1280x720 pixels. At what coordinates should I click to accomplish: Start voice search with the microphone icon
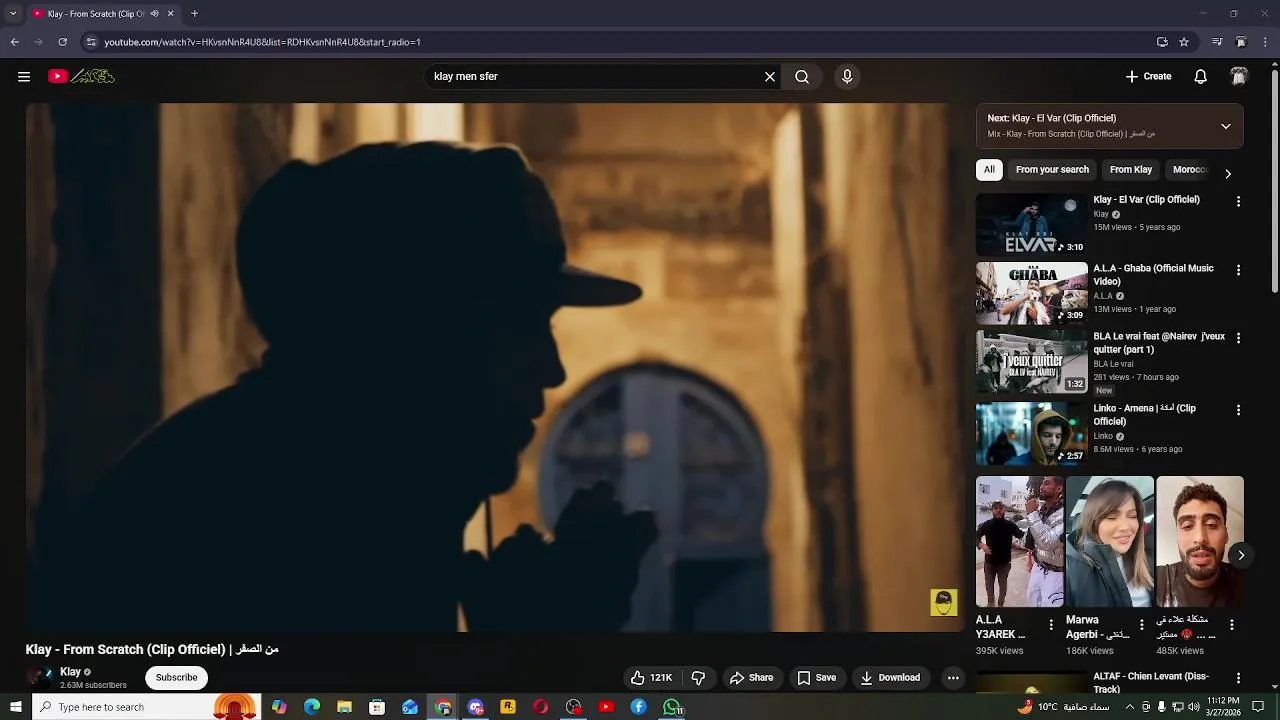click(x=847, y=76)
